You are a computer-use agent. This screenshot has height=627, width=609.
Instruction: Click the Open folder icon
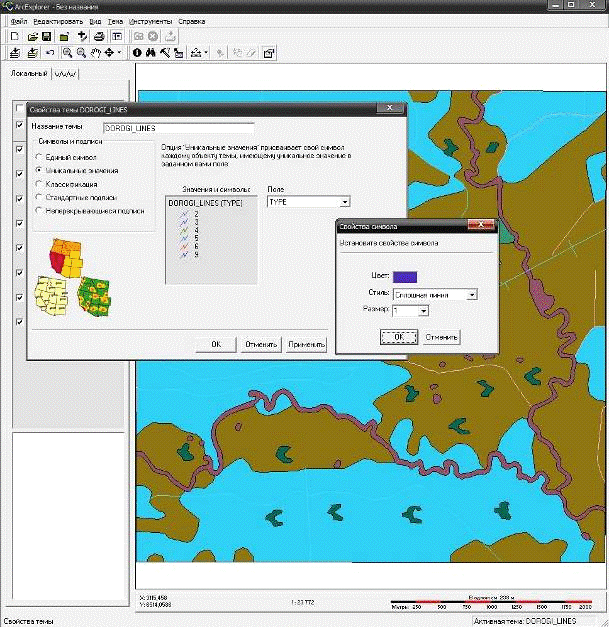pos(32,36)
